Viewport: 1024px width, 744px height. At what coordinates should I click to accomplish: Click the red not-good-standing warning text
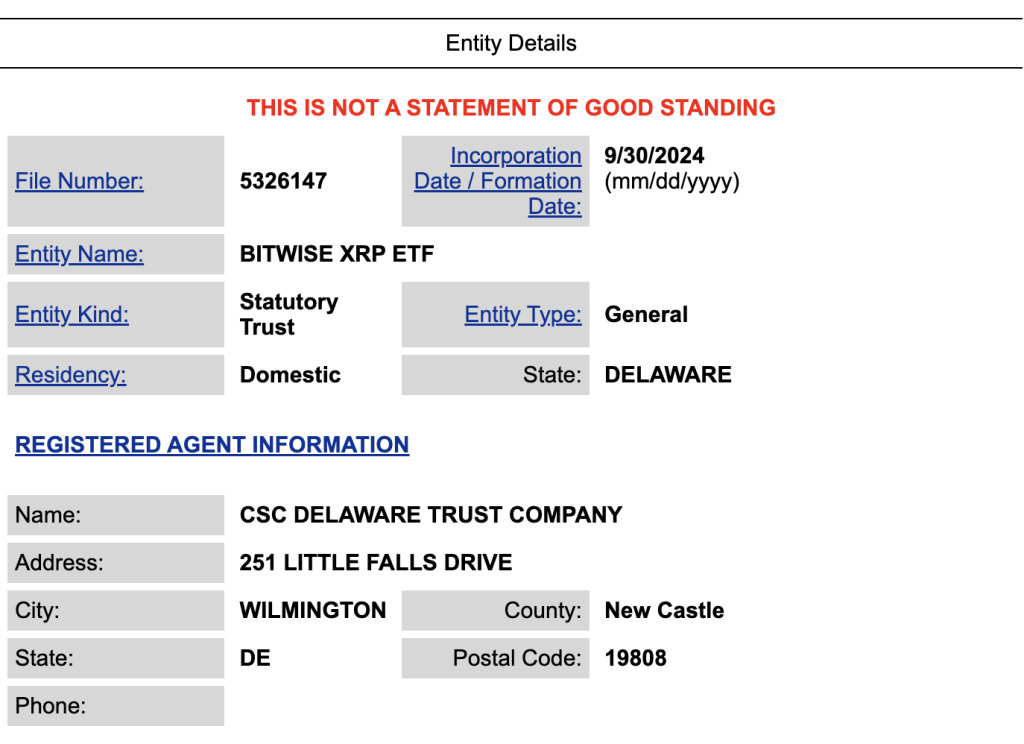pyautogui.click(x=511, y=108)
